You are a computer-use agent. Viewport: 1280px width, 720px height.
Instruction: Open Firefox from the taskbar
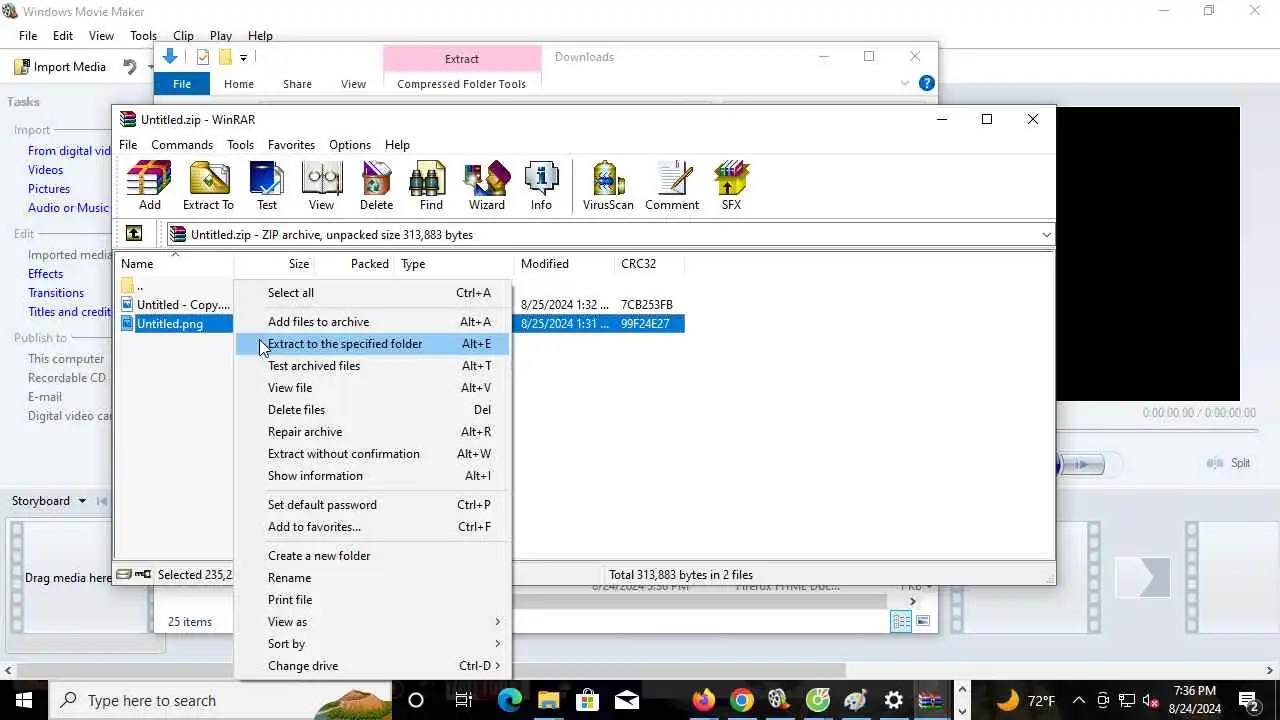(704, 700)
